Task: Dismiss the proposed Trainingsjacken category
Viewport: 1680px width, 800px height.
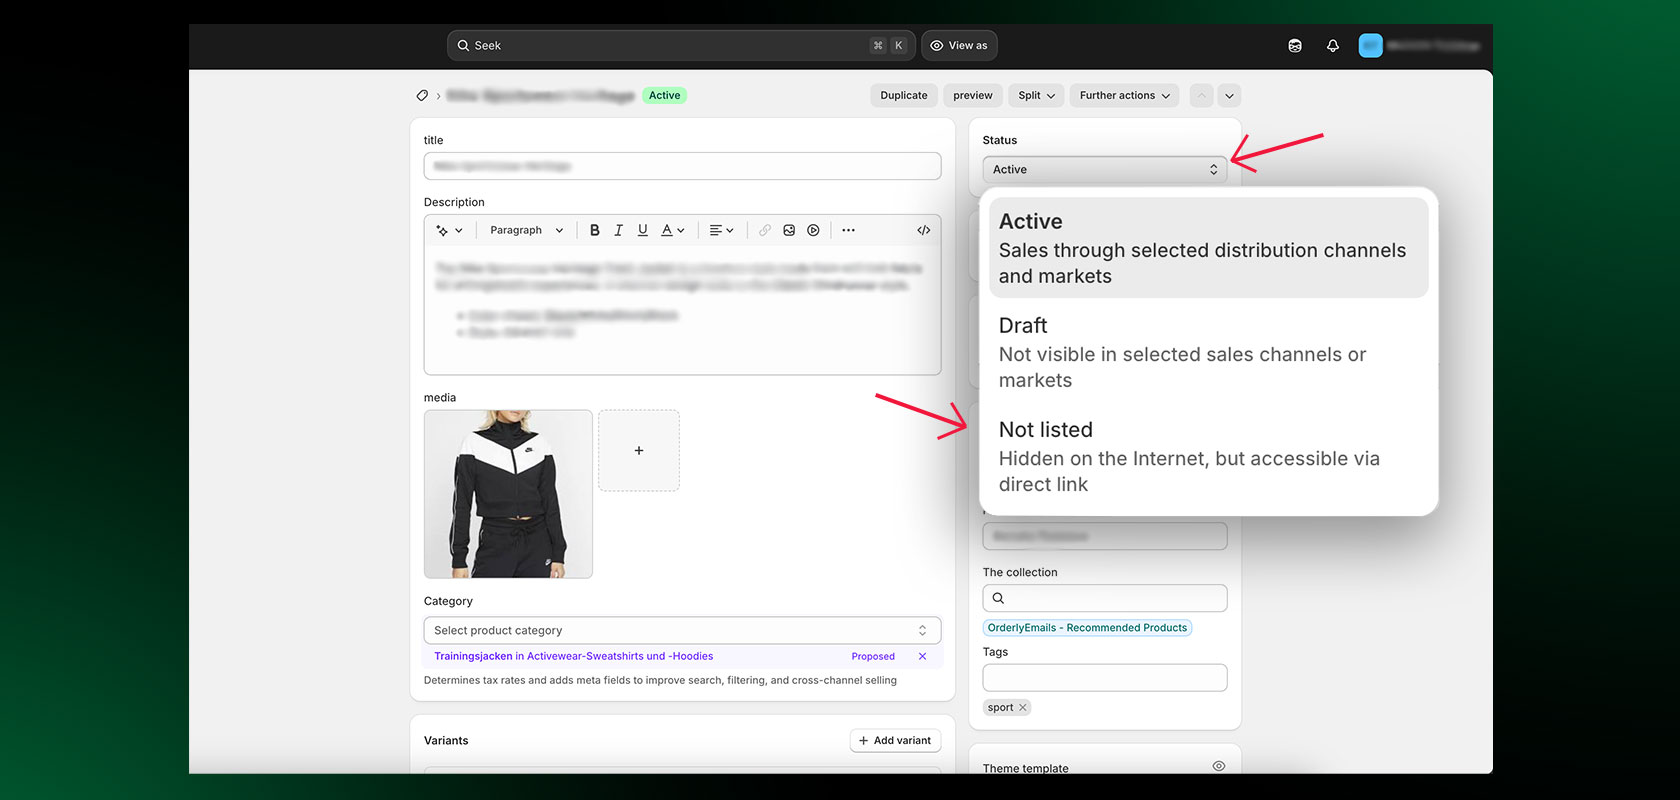Action: [x=922, y=657]
